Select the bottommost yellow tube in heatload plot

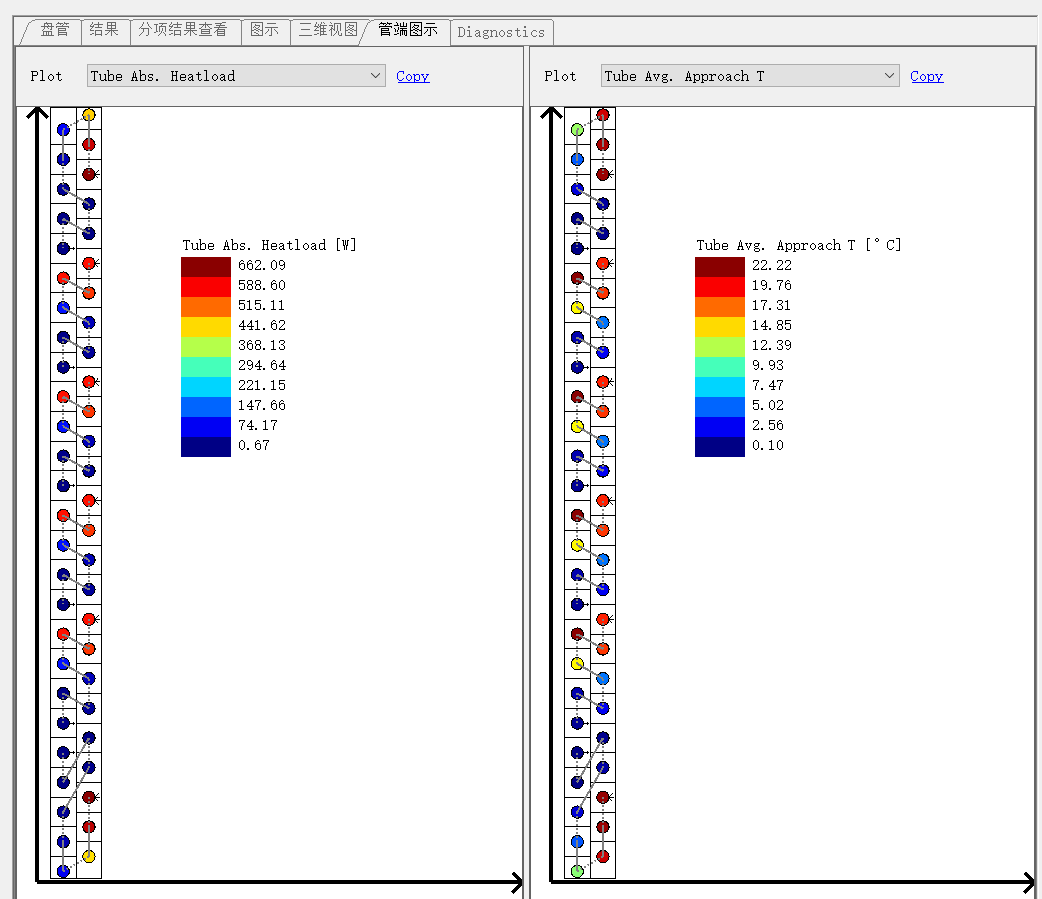tap(88, 856)
